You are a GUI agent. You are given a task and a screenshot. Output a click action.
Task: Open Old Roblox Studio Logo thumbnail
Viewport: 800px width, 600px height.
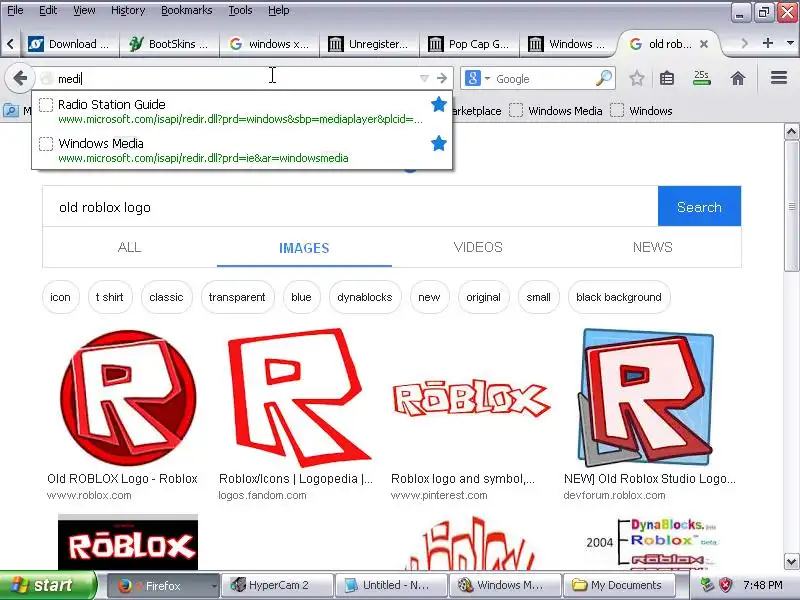[646, 398]
